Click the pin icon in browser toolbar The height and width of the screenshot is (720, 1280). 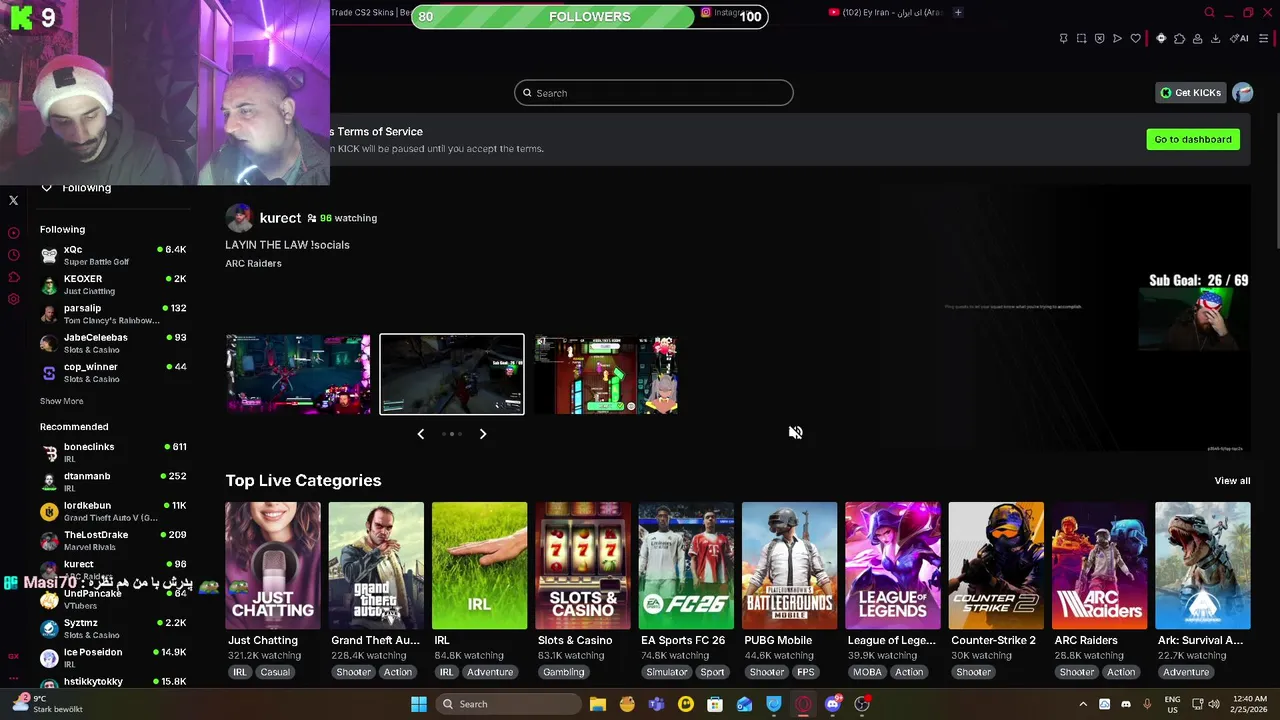(x=1063, y=38)
